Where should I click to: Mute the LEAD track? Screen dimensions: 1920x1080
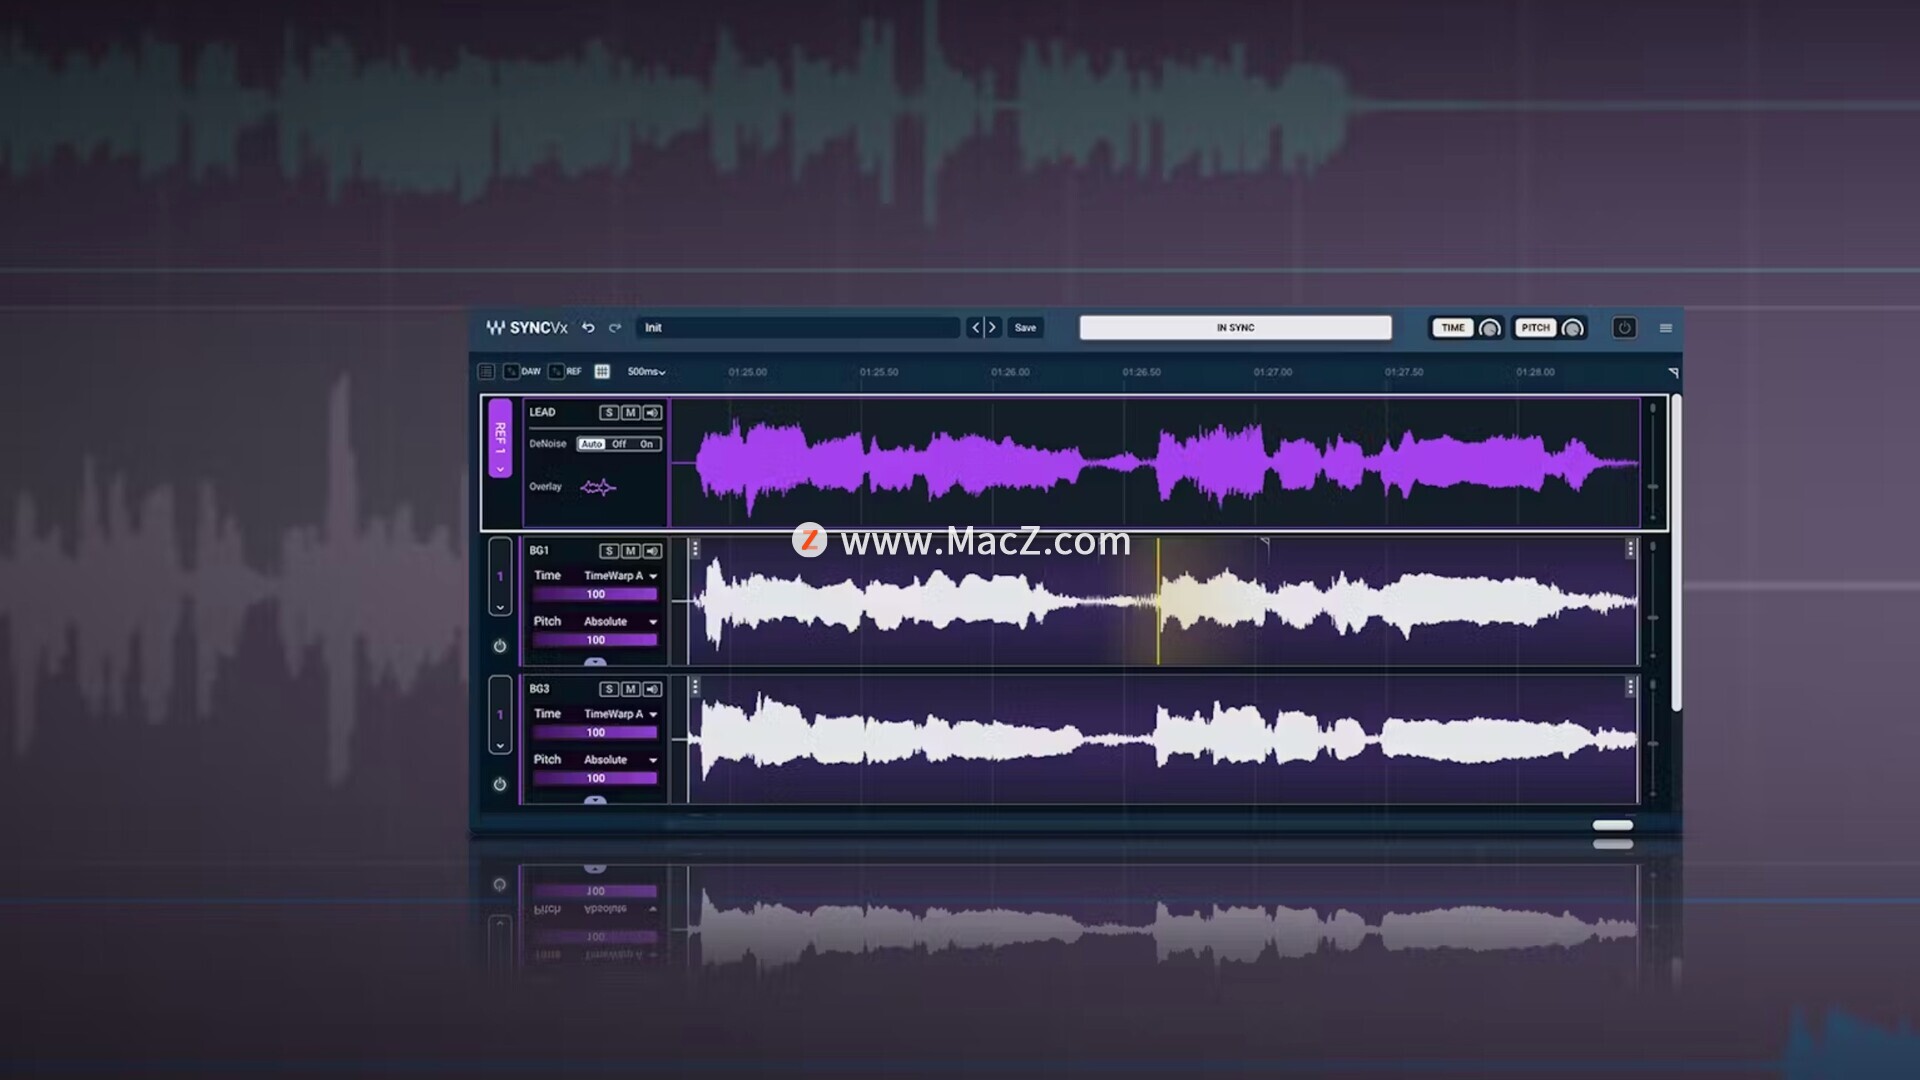(x=630, y=413)
